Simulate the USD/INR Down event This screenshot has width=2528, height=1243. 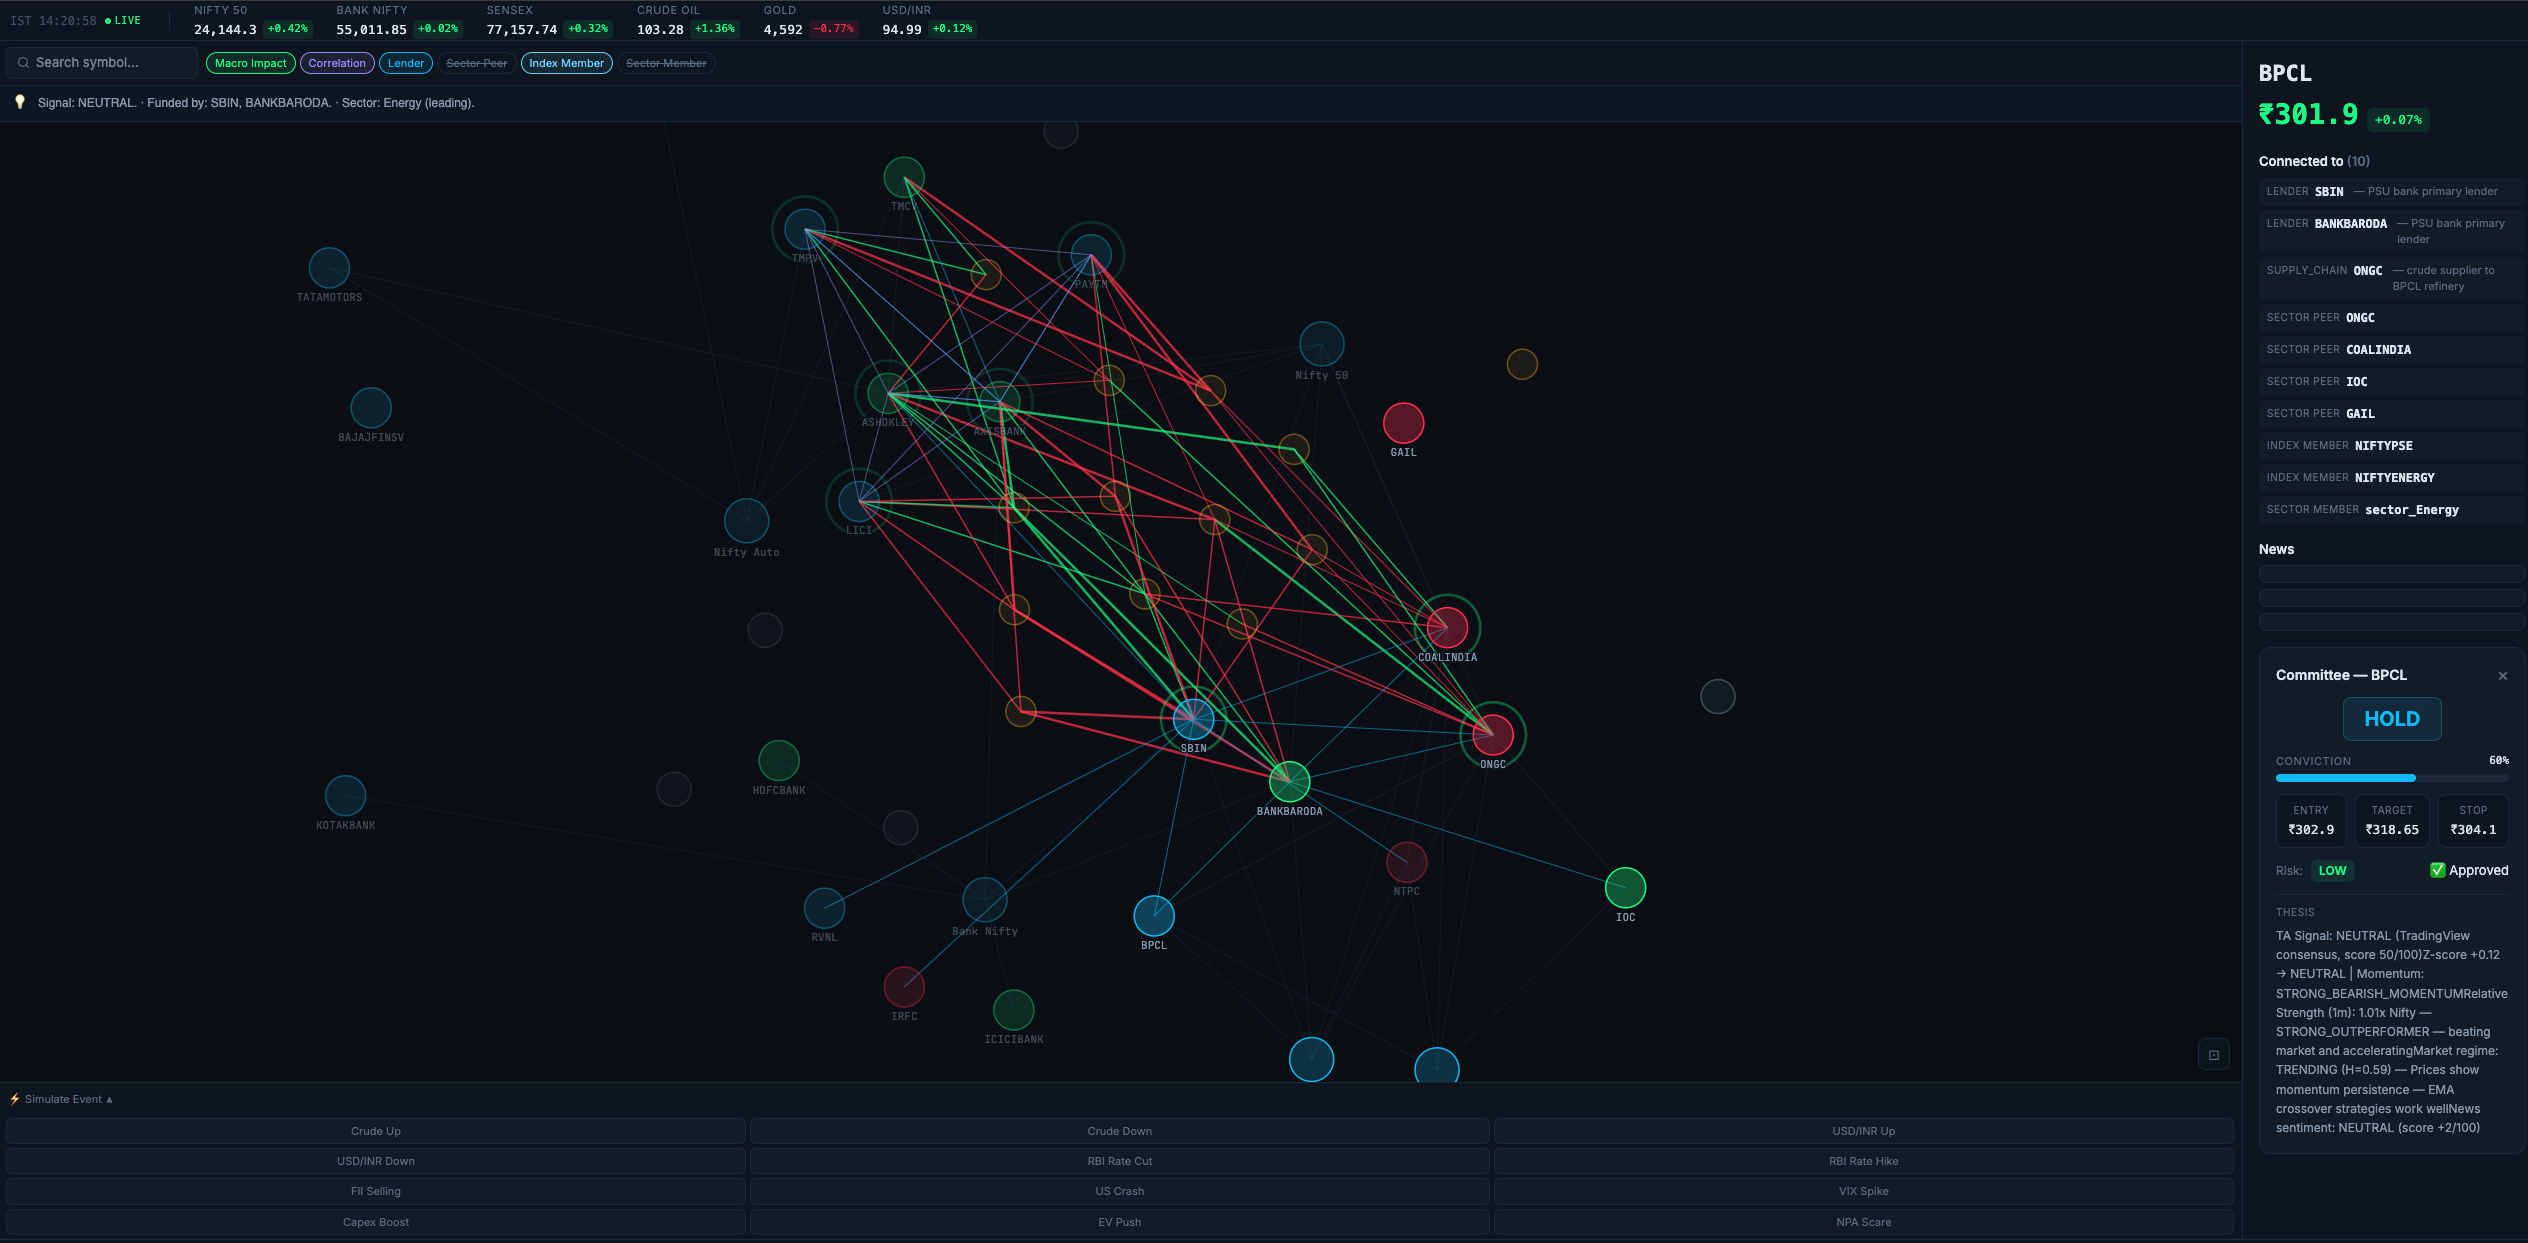(x=376, y=1161)
